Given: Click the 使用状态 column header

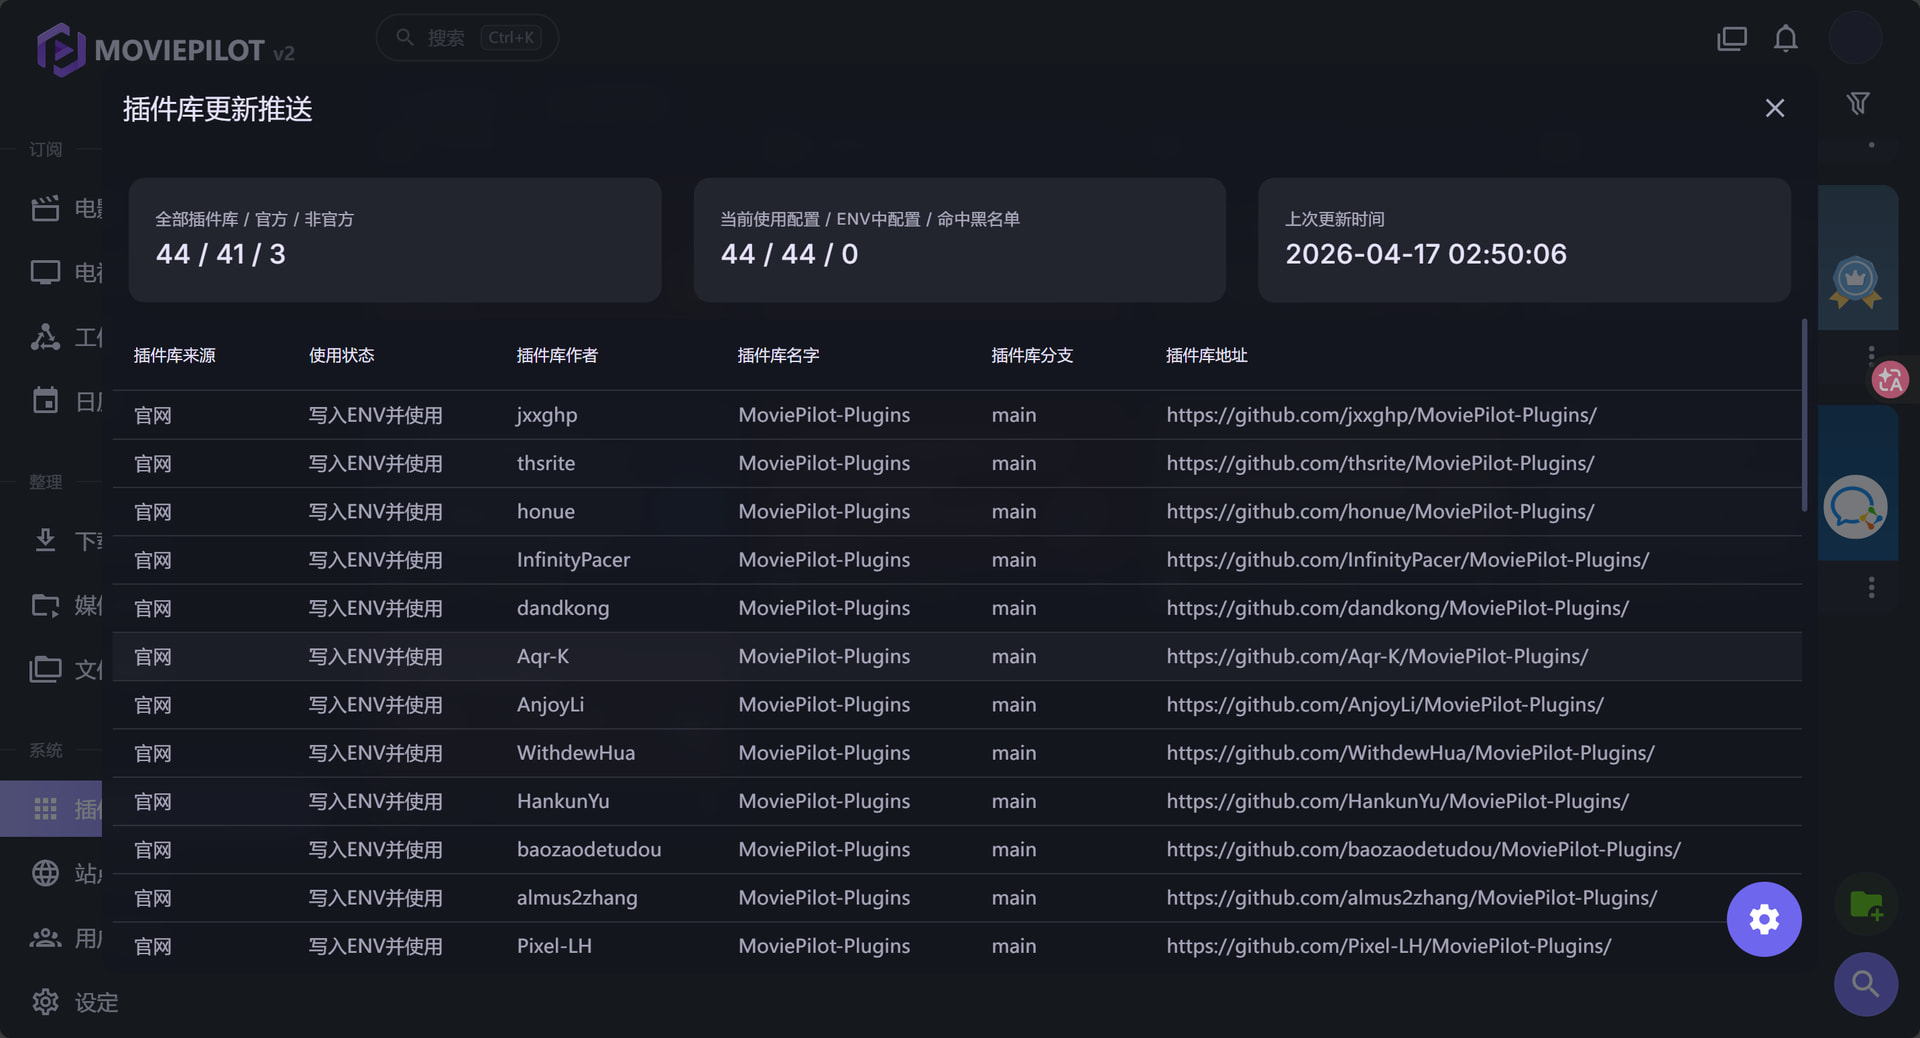Looking at the screenshot, I should pyautogui.click(x=341, y=356).
